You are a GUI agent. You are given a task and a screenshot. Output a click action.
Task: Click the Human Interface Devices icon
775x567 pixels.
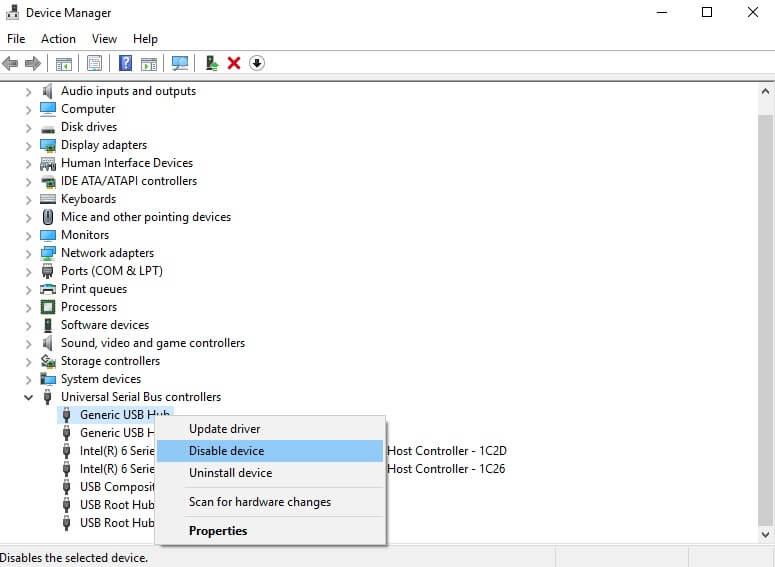coord(48,163)
